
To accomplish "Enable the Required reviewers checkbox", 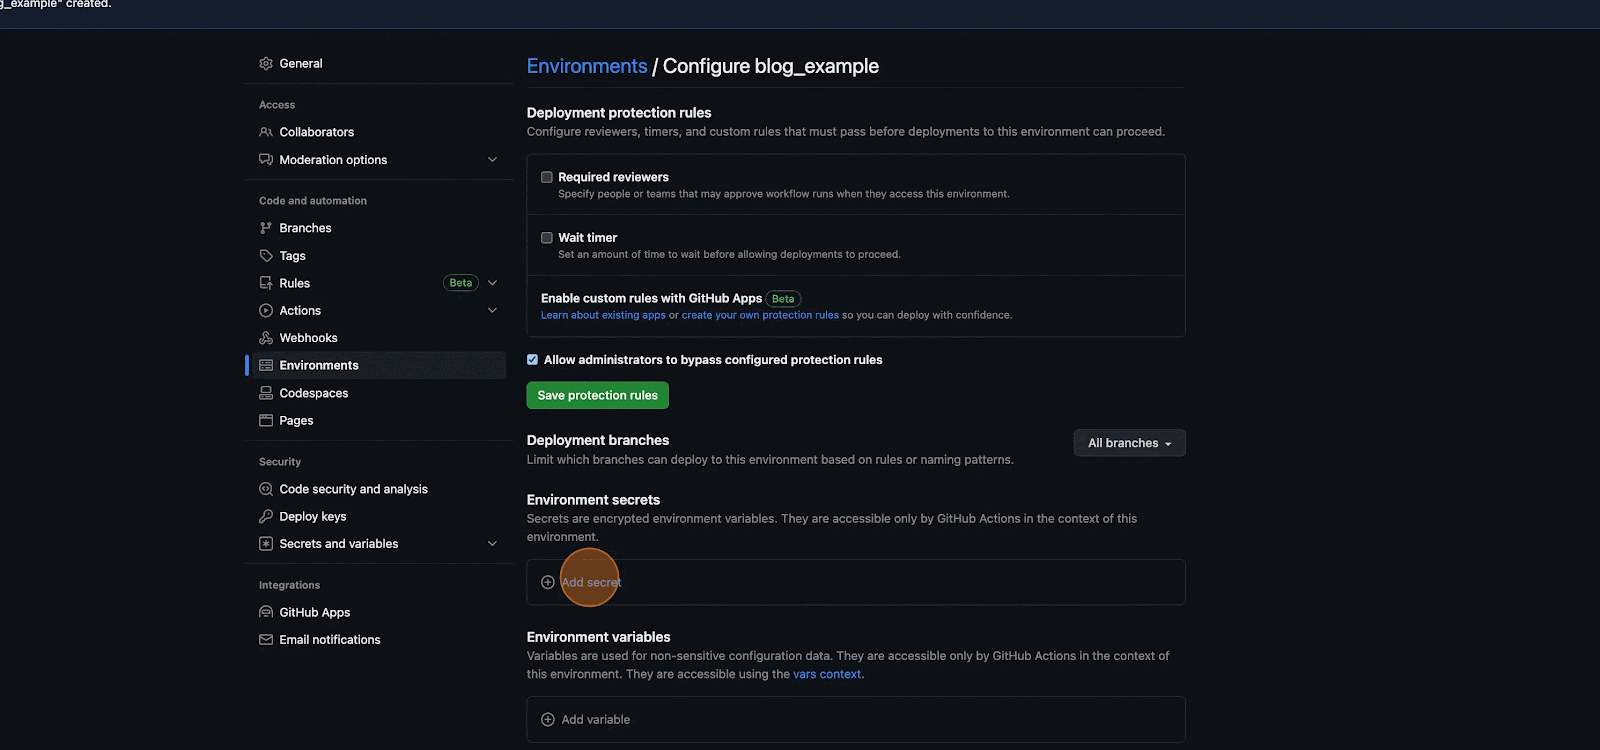I will (547, 177).
